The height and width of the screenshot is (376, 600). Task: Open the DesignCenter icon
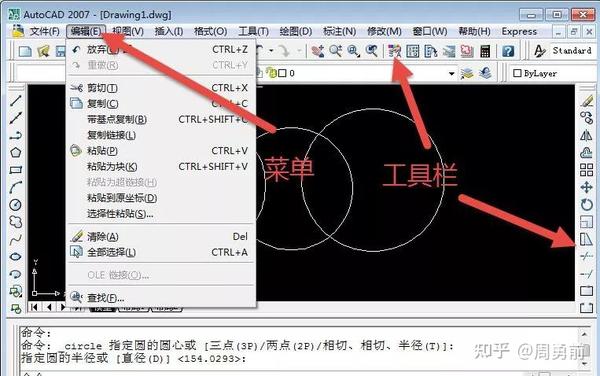pyautogui.click(x=412, y=51)
